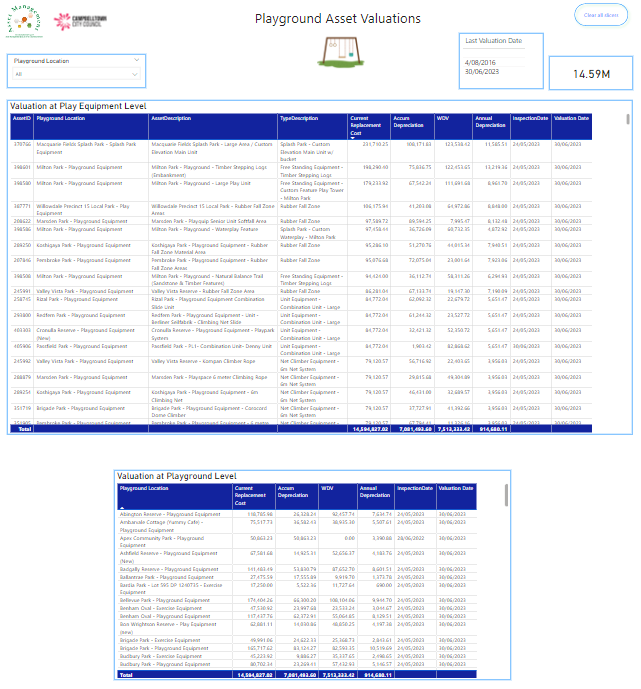Click the 14.59M total card
The image size is (641, 689).
coord(591,74)
